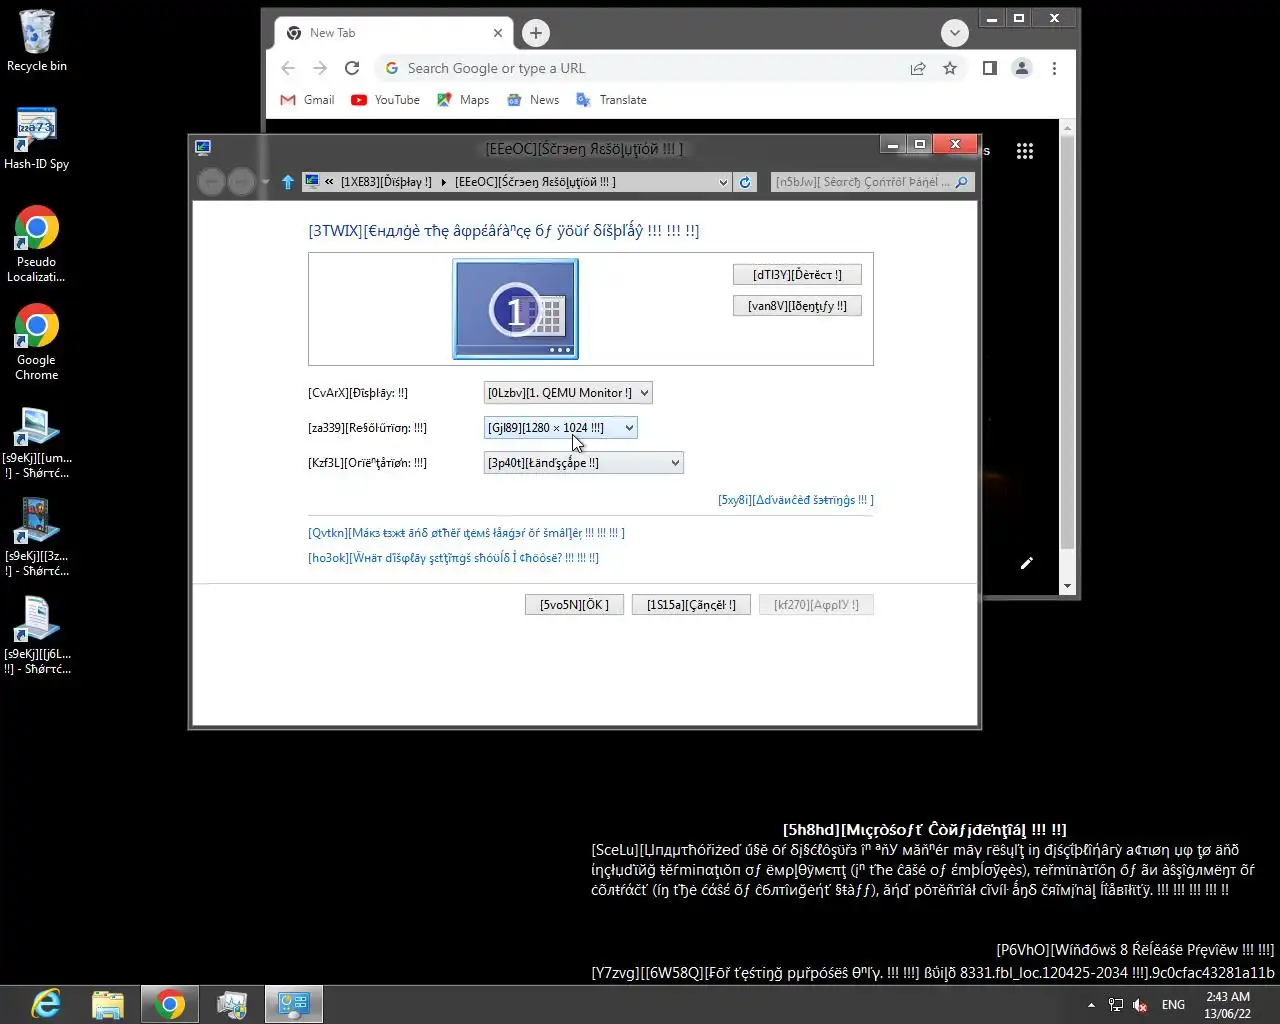Open Chrome side panel icon
The image size is (1280, 1024).
click(990, 68)
